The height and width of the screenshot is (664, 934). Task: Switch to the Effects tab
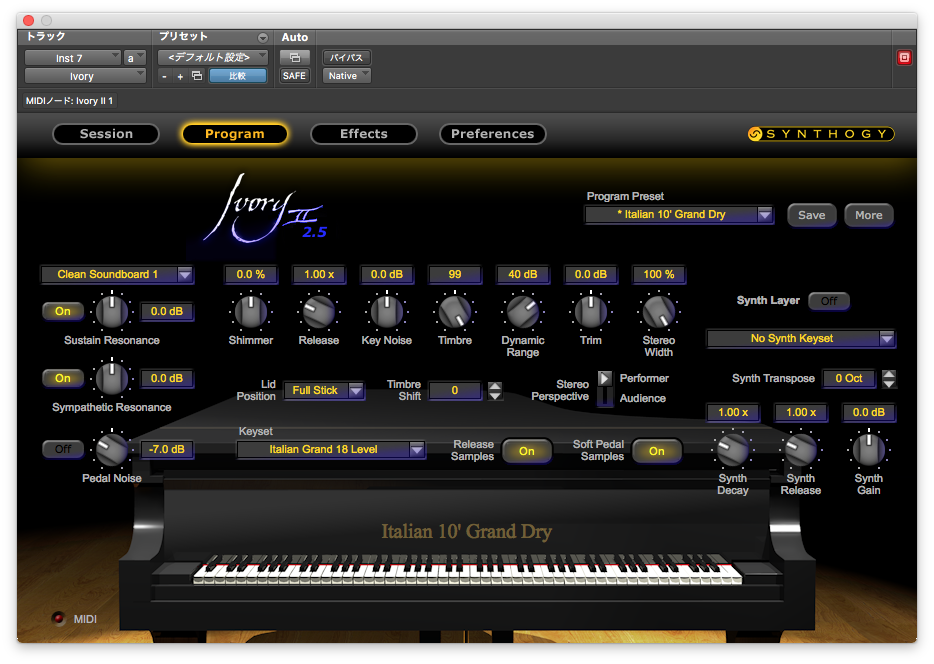(x=363, y=134)
